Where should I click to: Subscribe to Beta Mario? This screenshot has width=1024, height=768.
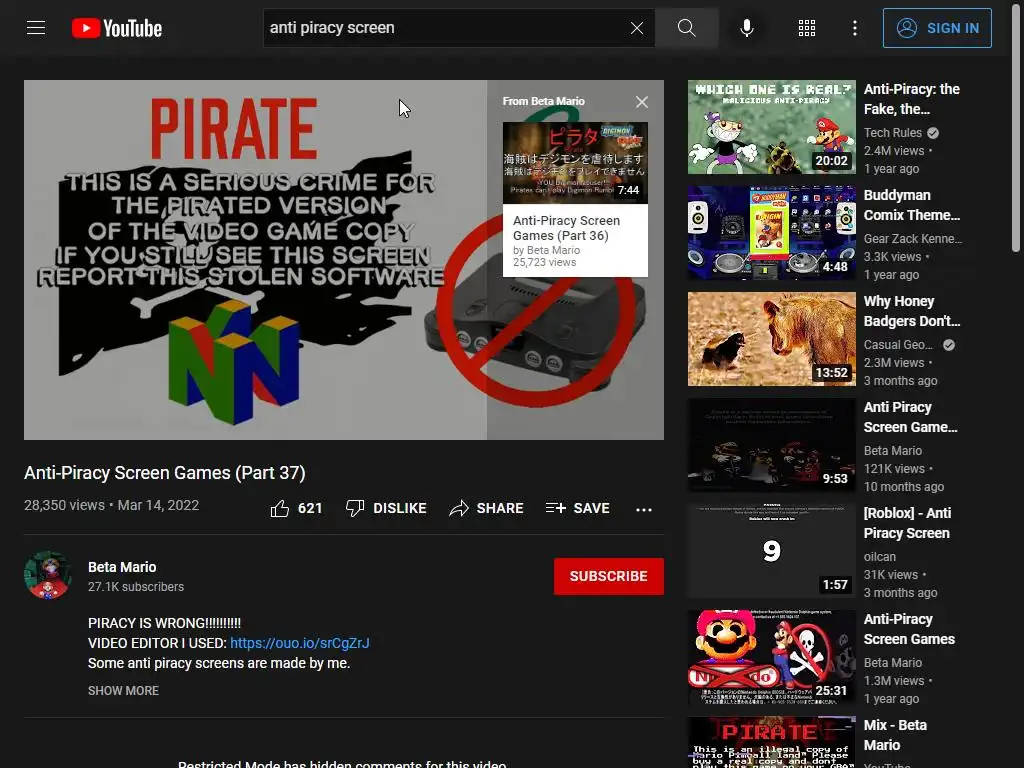pos(609,576)
